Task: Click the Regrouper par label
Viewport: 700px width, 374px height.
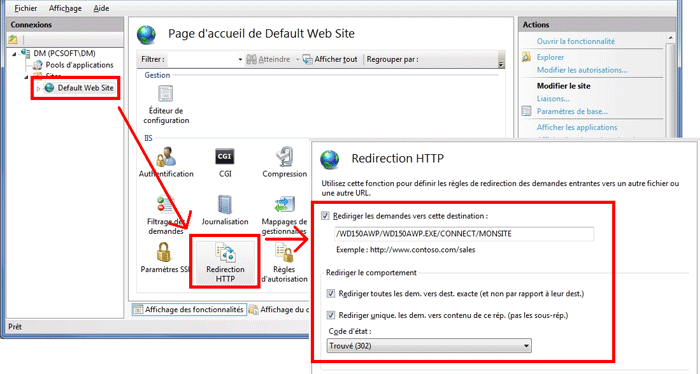Action: 392,59
